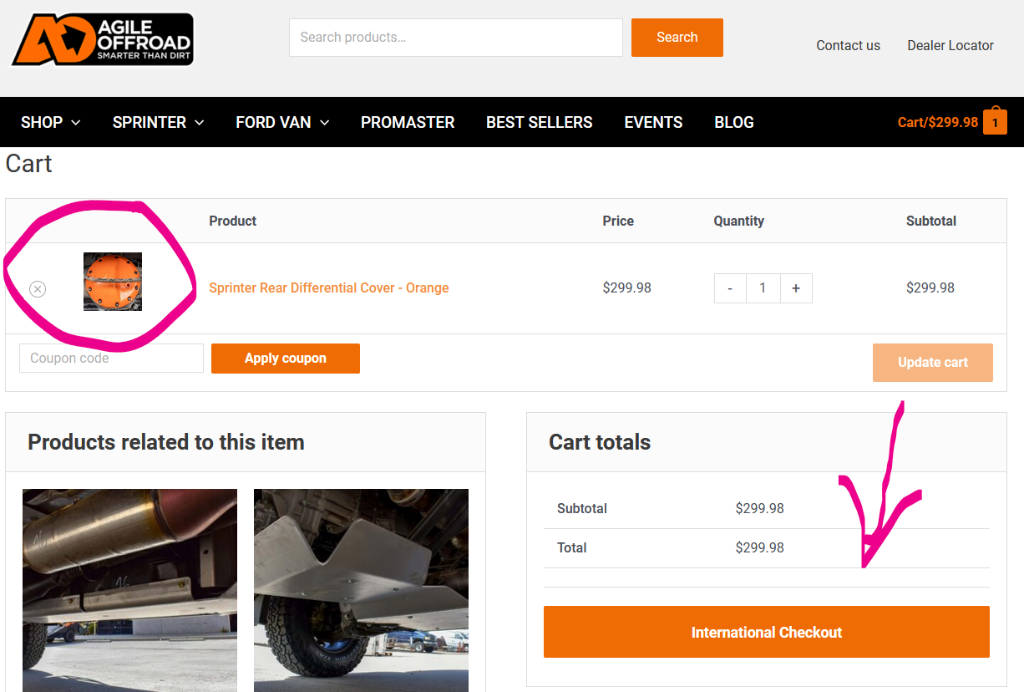The image size is (1024, 692).
Task: Proceed with International Checkout
Action: tap(766, 632)
